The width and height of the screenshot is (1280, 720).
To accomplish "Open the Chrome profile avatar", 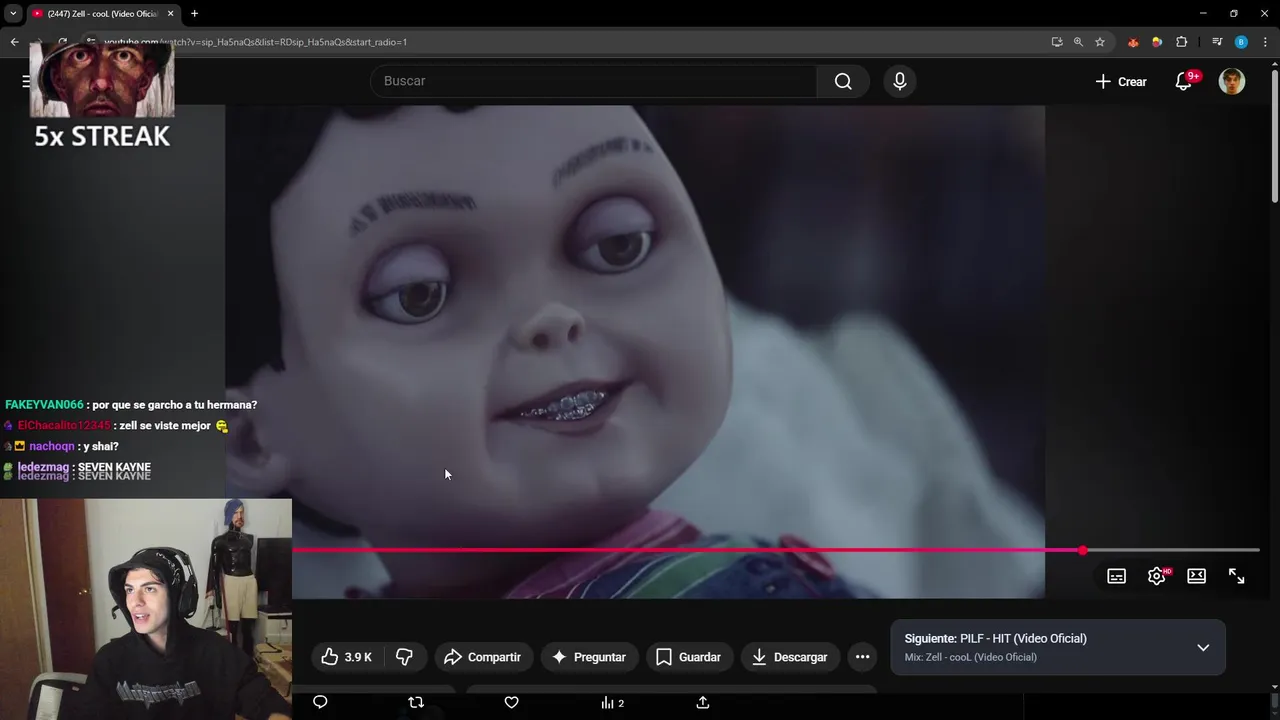I will point(1241,42).
